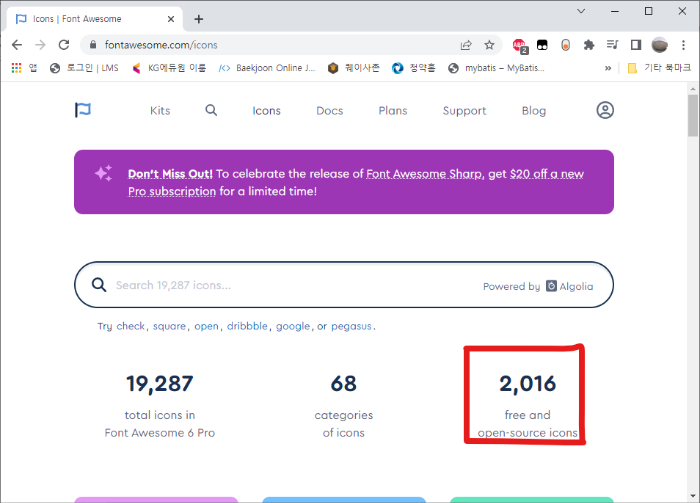Open the Blog nav item
Screen dimensions: 700x503
[534, 111]
